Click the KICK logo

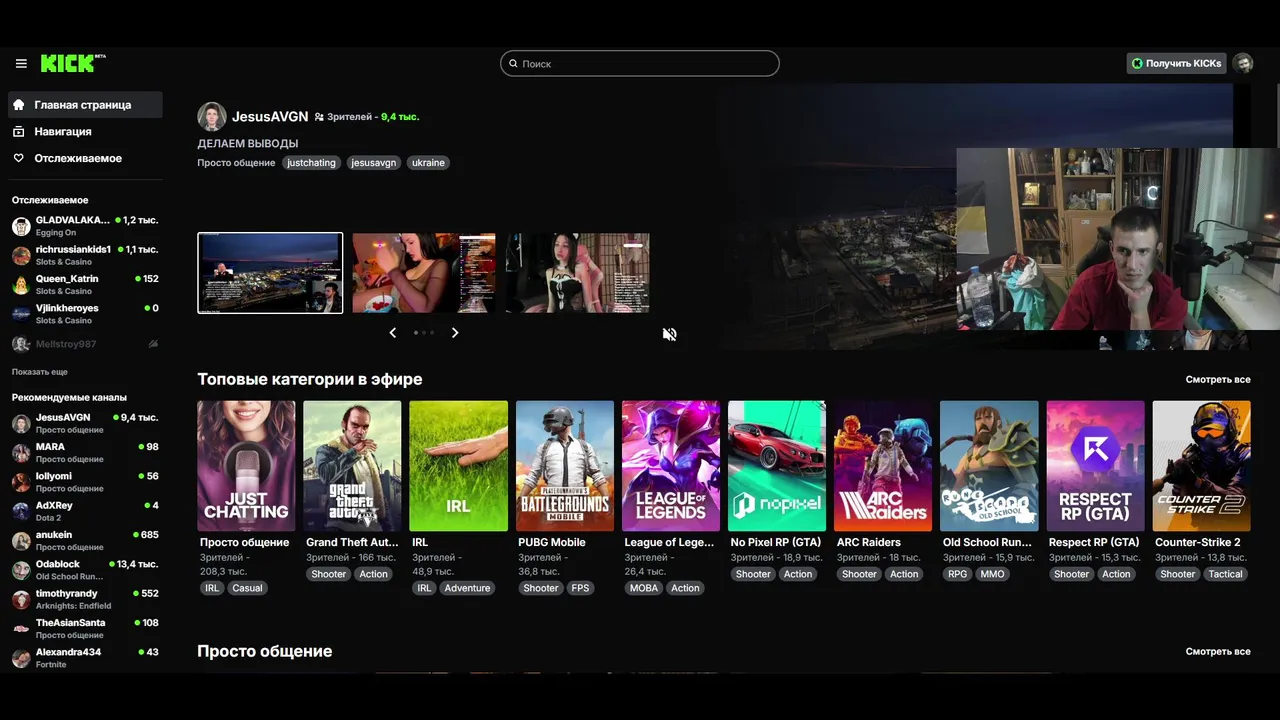click(71, 63)
